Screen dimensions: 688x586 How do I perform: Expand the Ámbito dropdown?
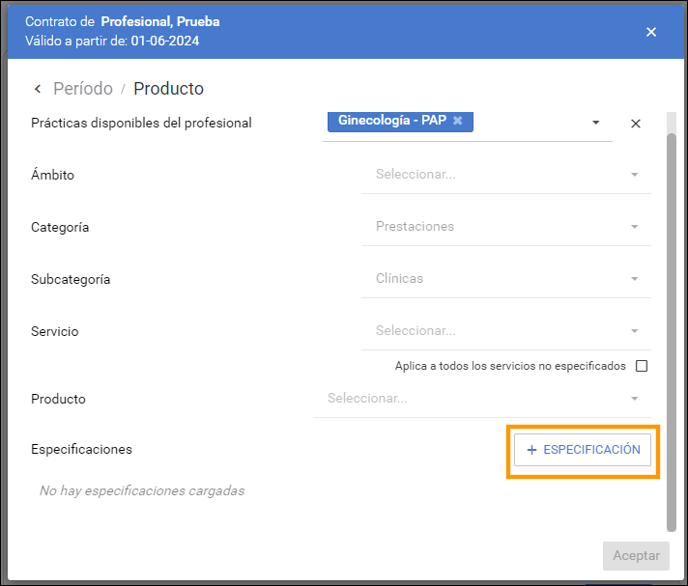coord(506,175)
